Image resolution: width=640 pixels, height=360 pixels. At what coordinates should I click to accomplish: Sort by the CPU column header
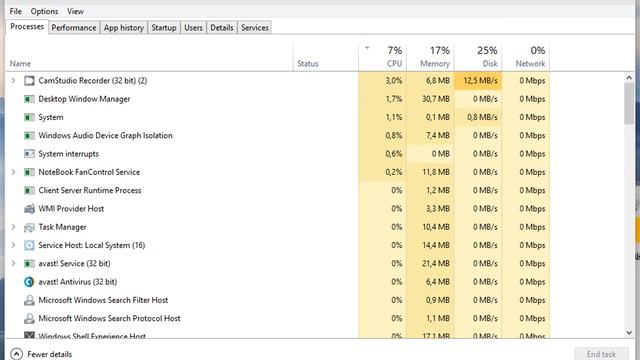pos(383,57)
